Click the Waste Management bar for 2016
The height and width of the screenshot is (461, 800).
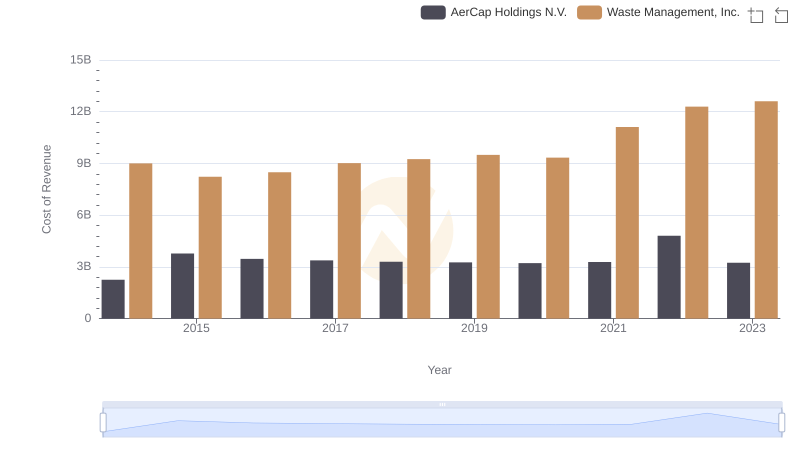point(280,246)
